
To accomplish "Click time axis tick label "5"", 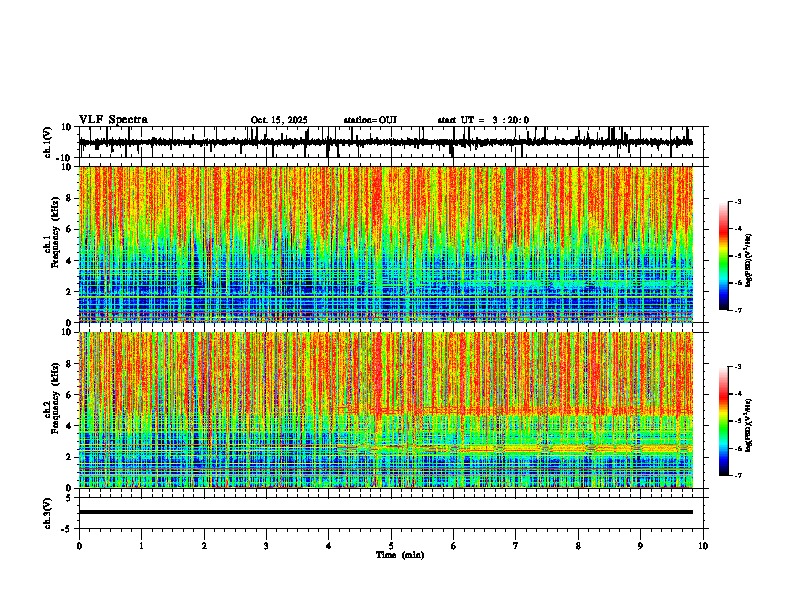I will click(x=391, y=546).
